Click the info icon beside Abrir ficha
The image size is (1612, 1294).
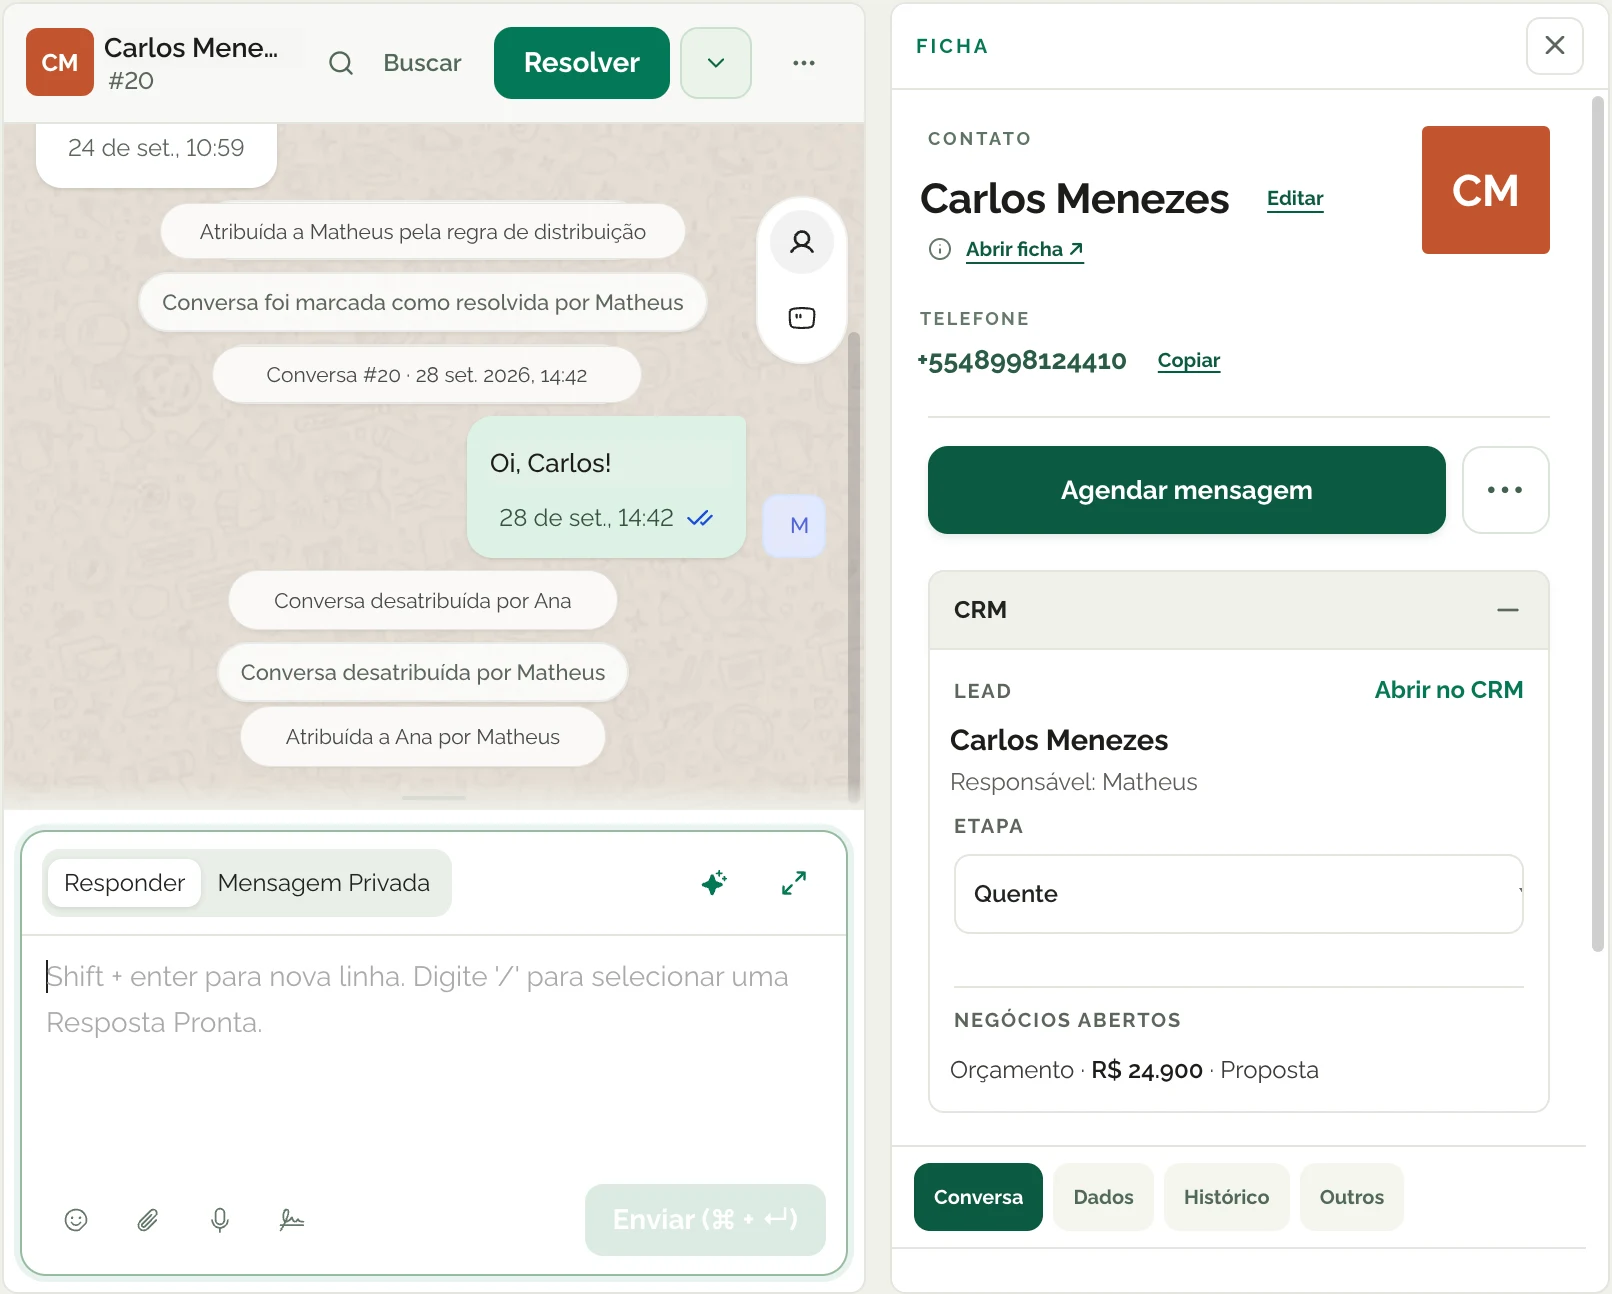(940, 249)
